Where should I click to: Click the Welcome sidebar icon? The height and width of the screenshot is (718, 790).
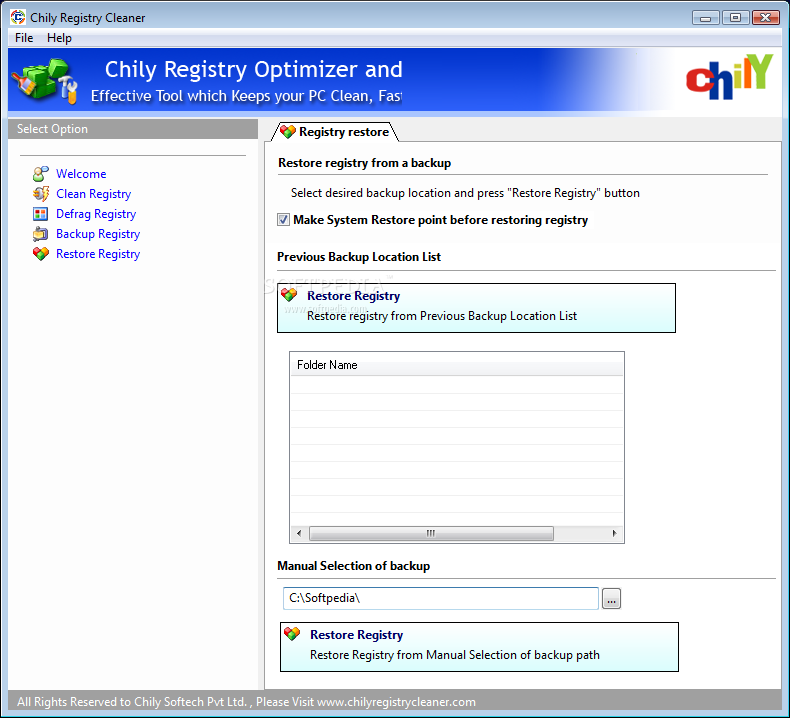pos(41,174)
